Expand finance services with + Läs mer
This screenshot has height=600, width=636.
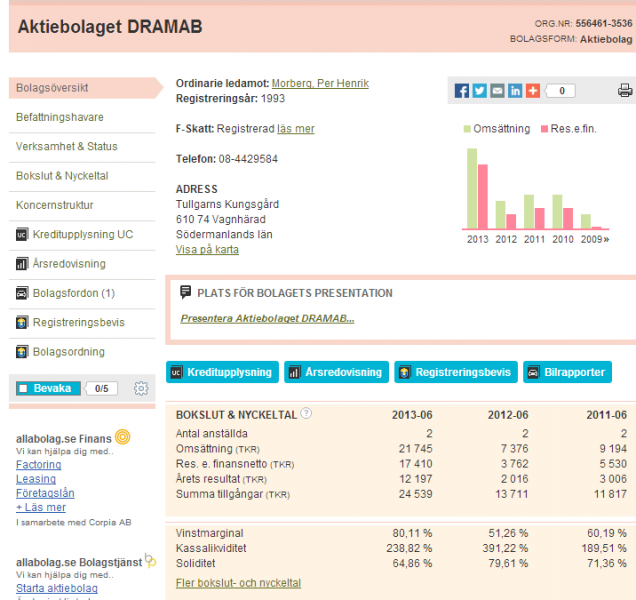click(x=41, y=508)
